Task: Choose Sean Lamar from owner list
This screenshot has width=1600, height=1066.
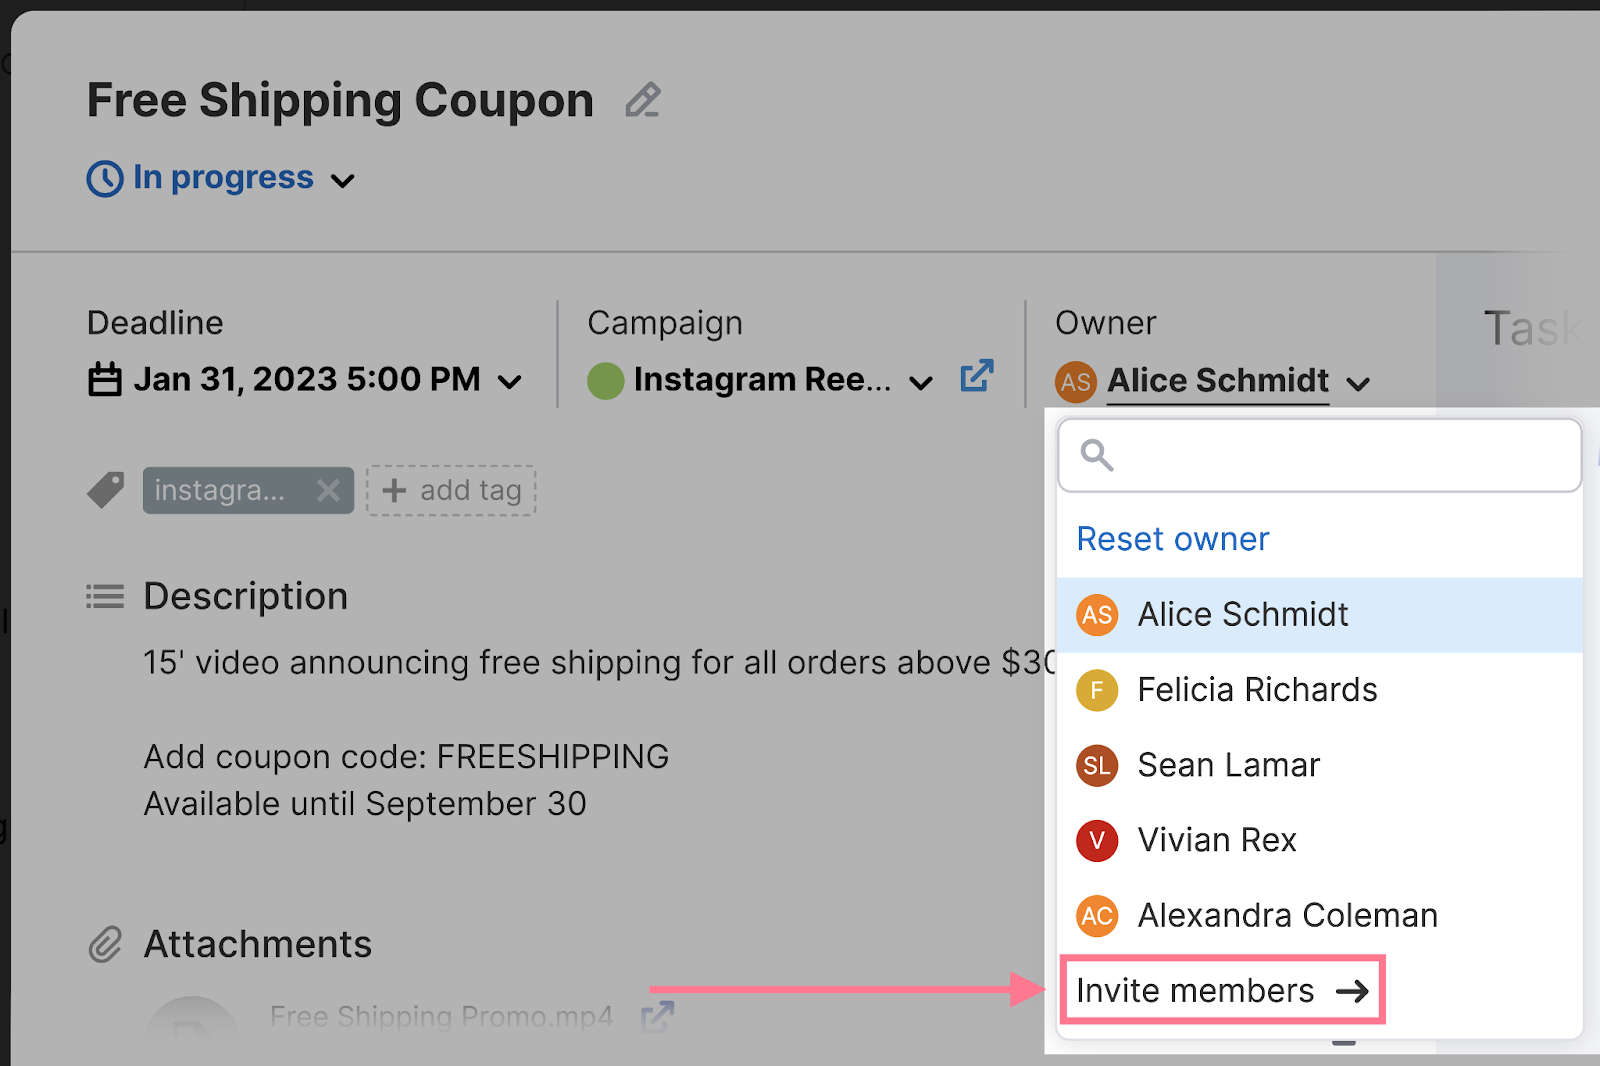Action: [x=1228, y=765]
